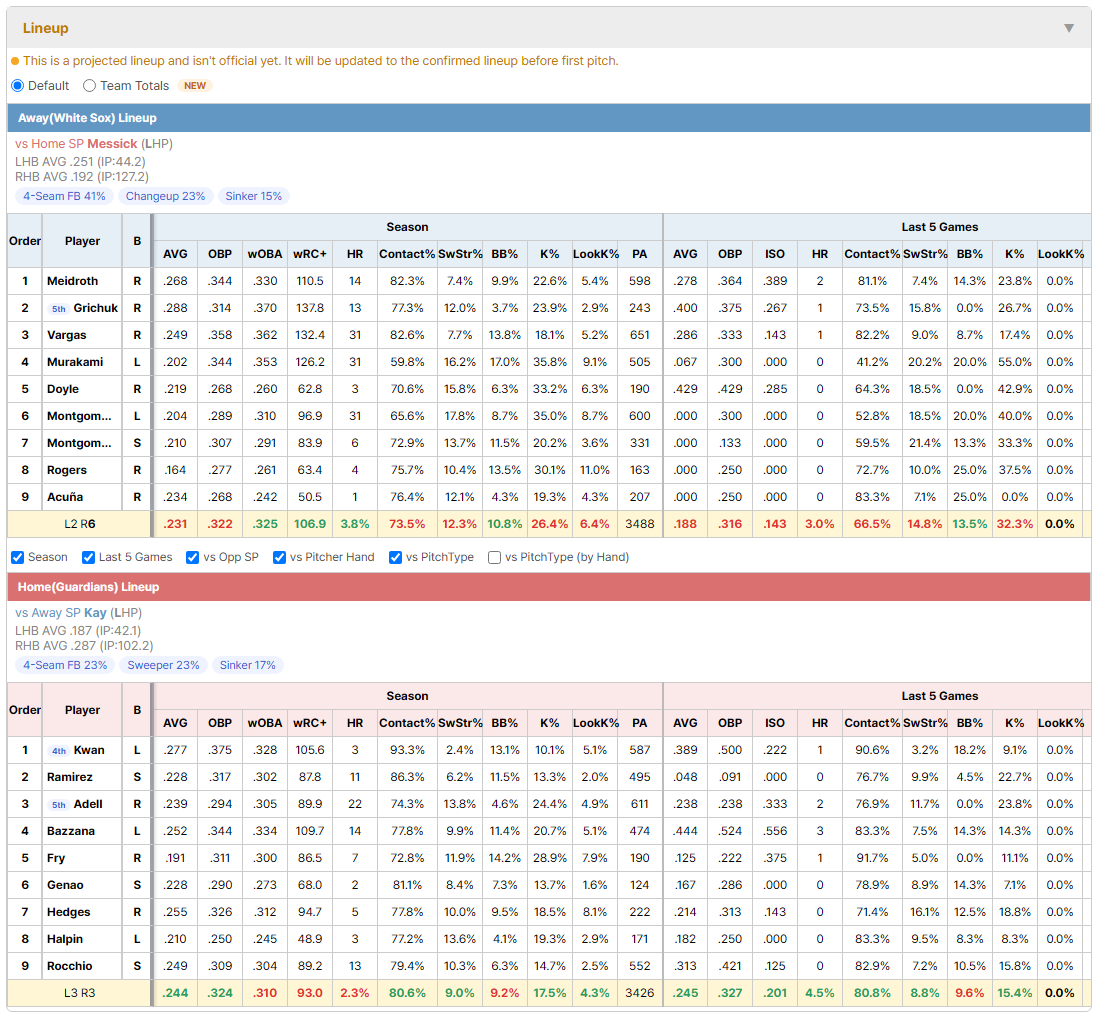Click player Bazzana's name
The image size is (1098, 1018).
pyautogui.click(x=71, y=831)
